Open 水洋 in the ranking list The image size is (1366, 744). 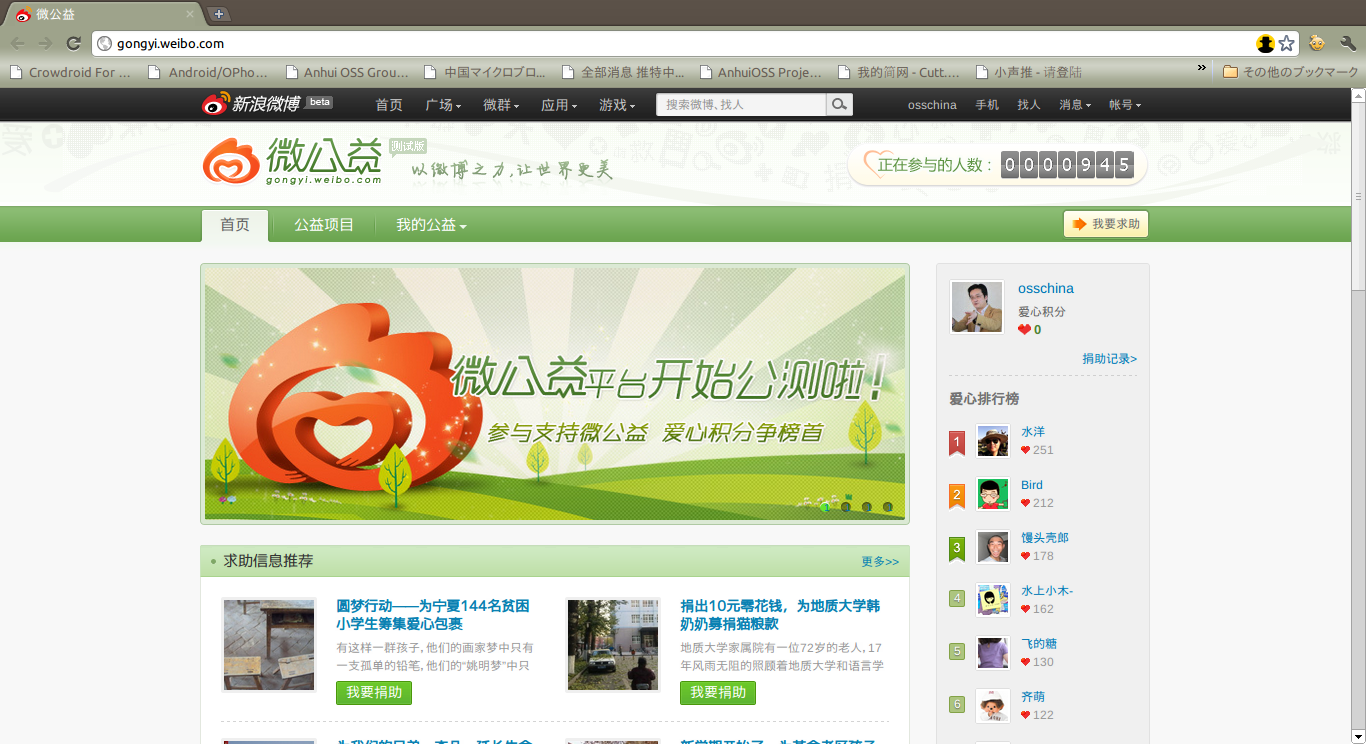(1033, 432)
